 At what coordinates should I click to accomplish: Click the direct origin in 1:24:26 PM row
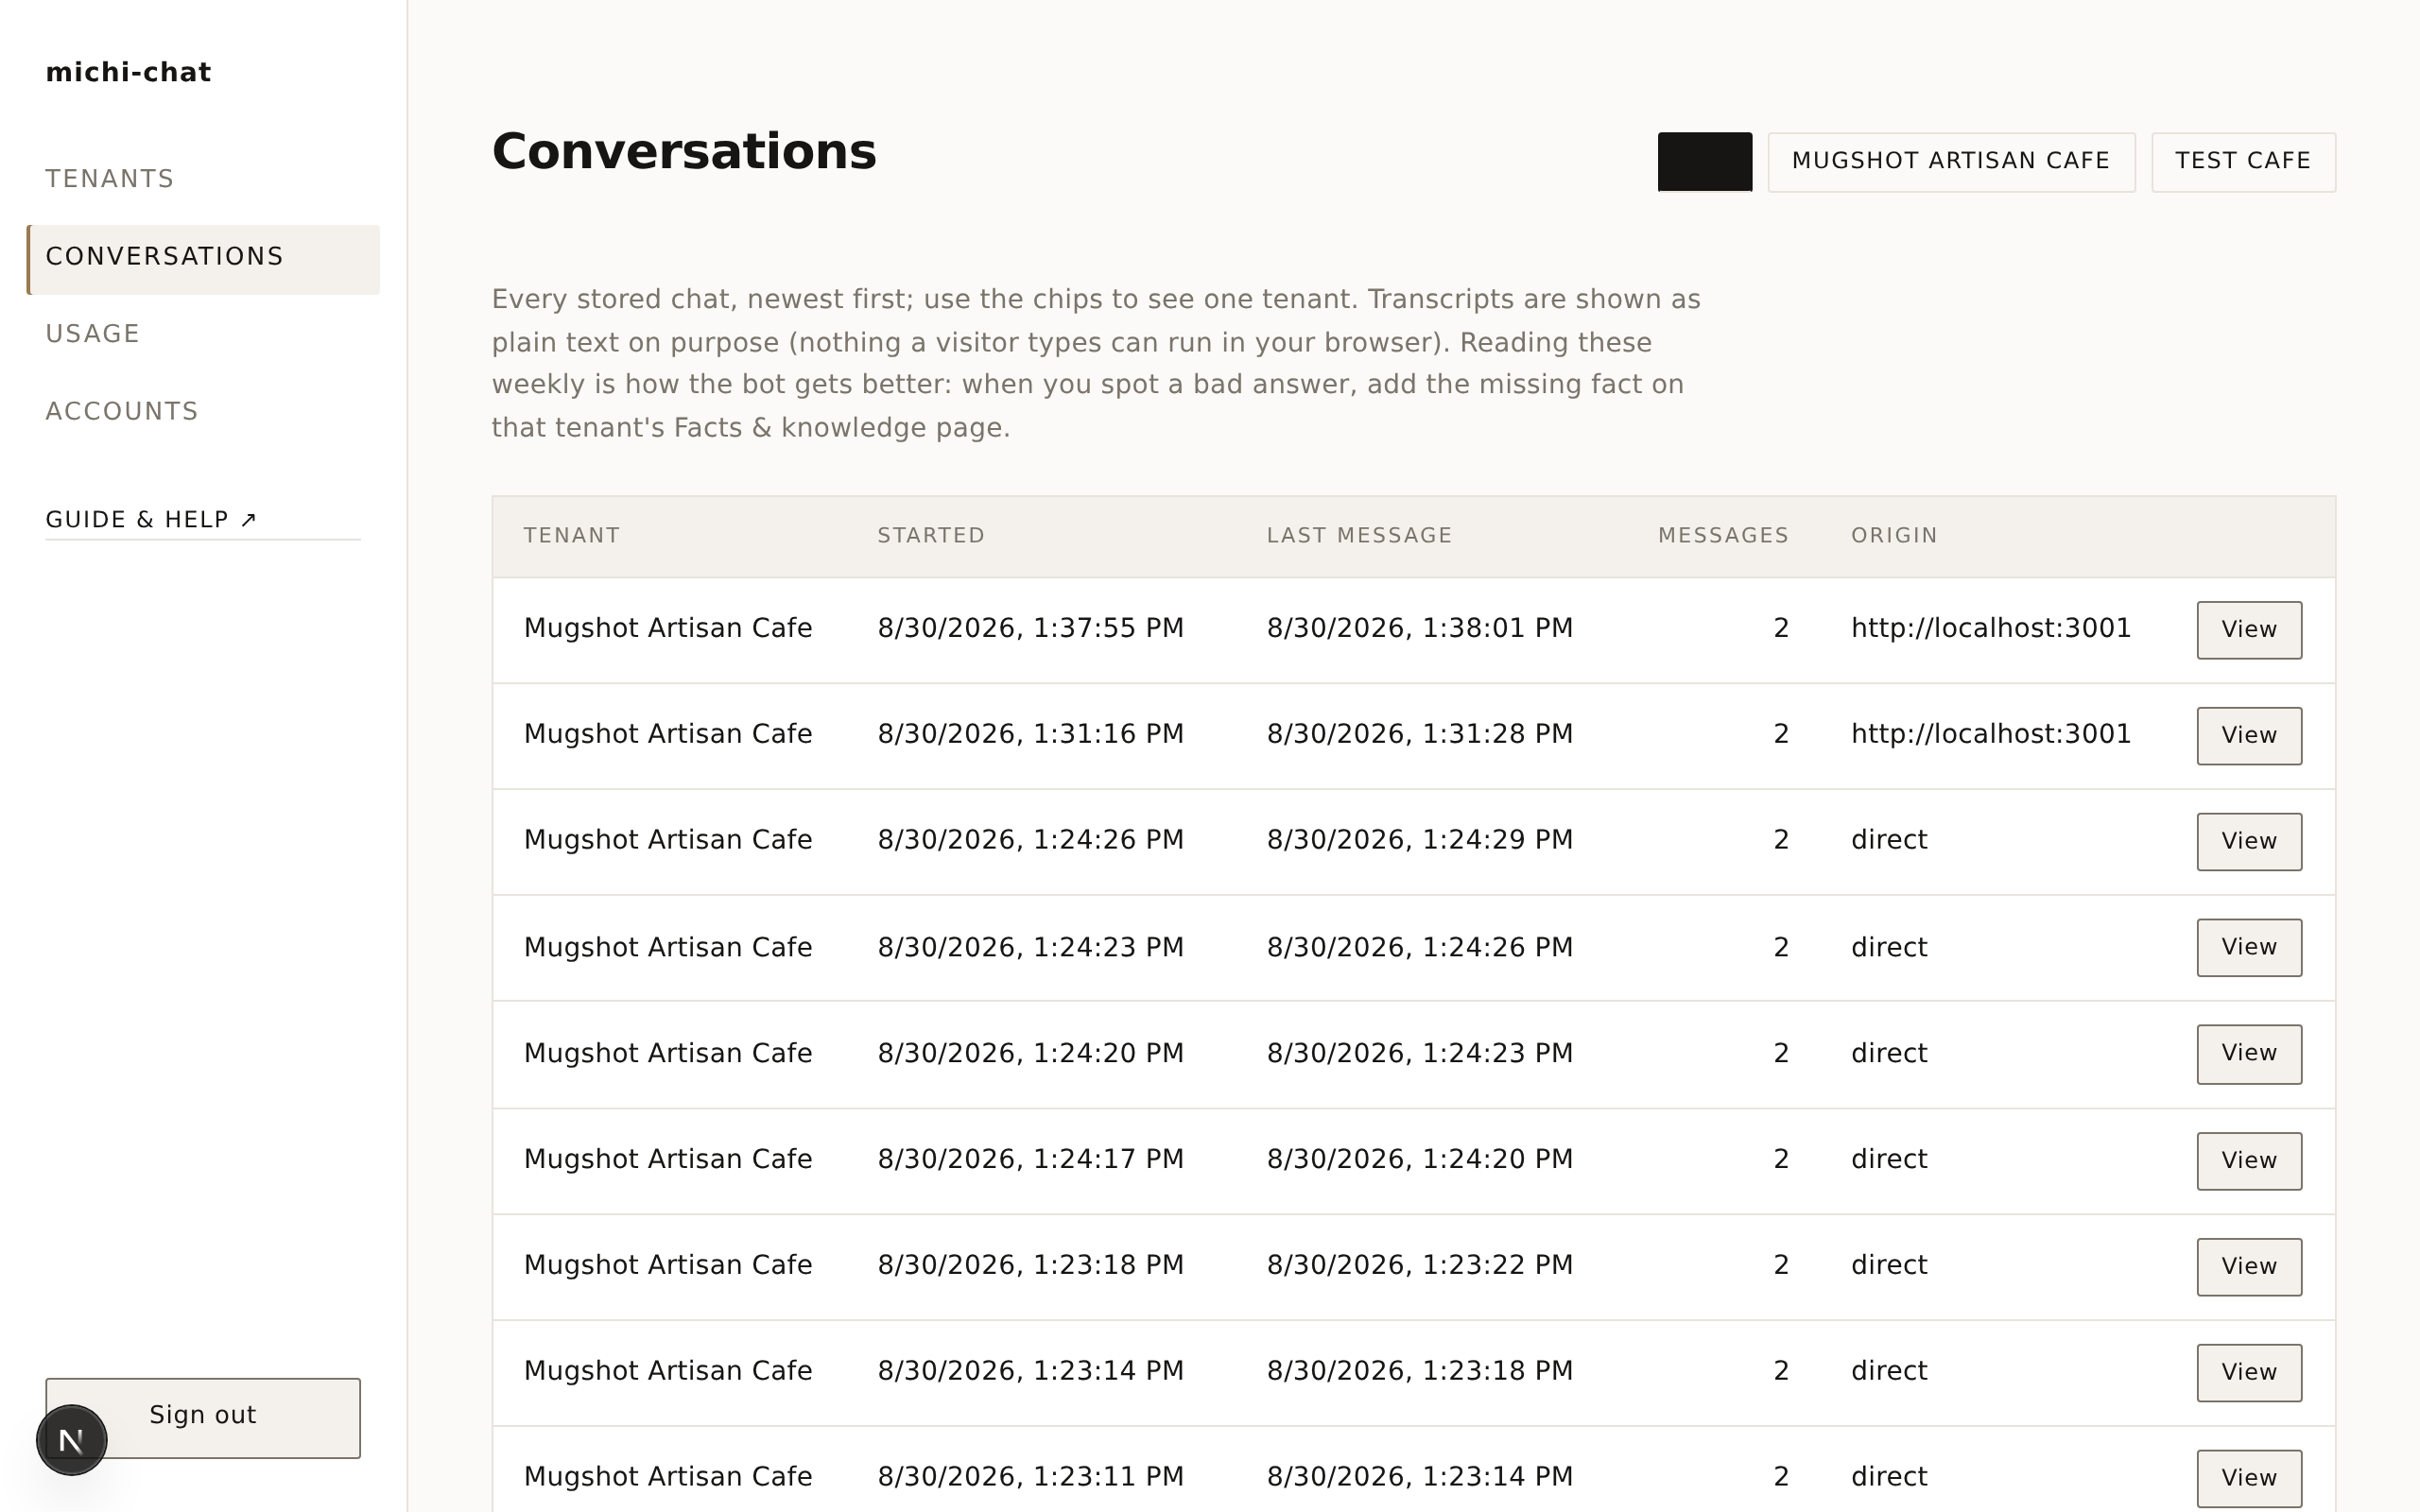click(x=1888, y=840)
